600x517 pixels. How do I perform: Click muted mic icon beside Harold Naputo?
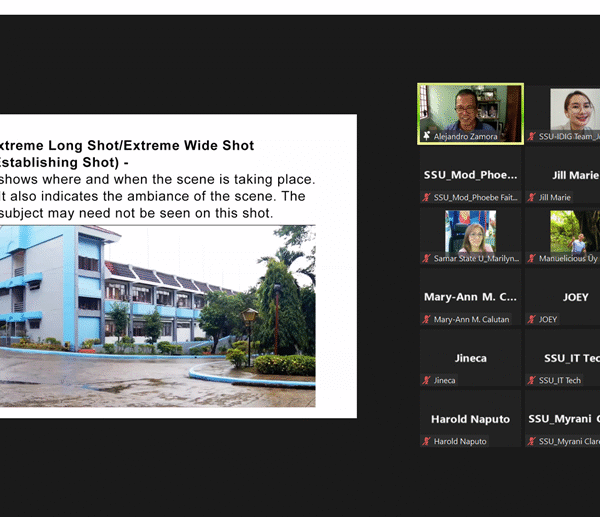tap(426, 441)
